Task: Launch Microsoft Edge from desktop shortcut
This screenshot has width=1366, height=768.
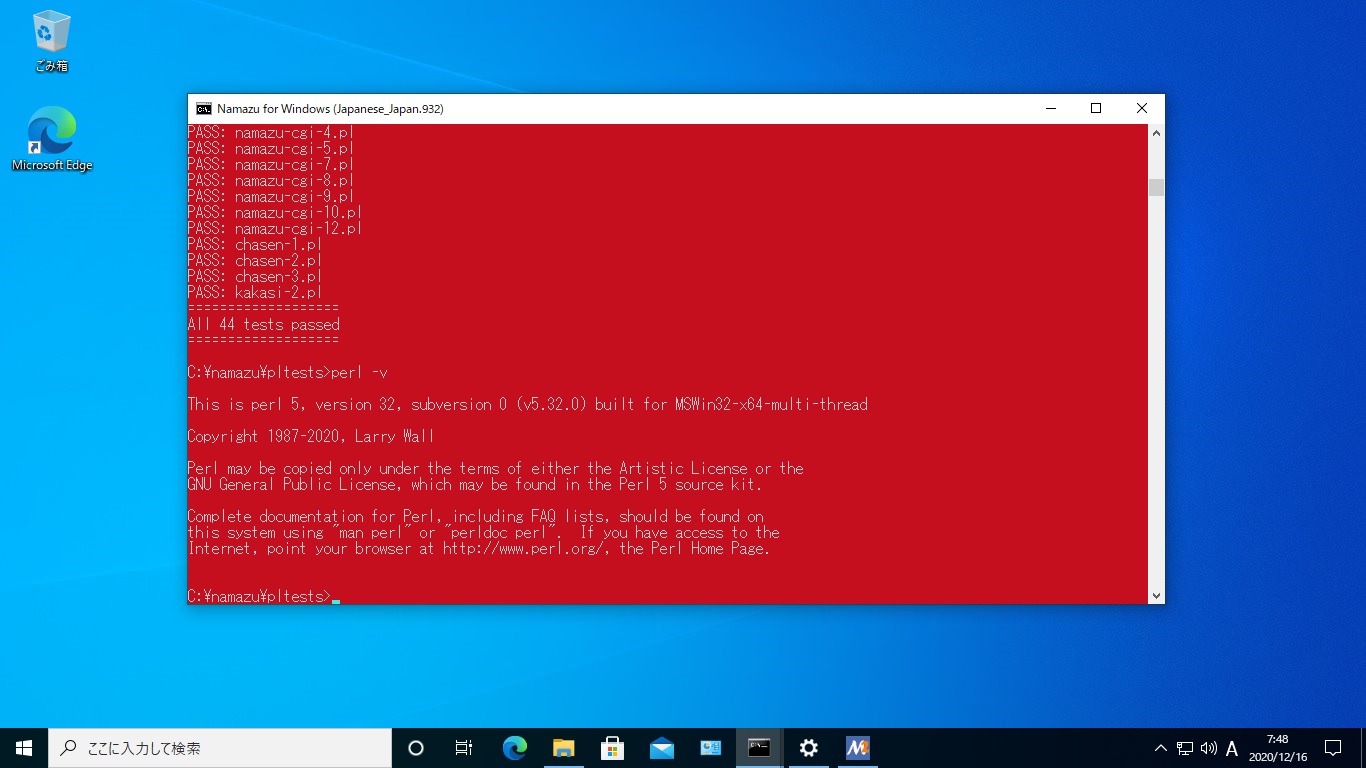Action: [51, 138]
